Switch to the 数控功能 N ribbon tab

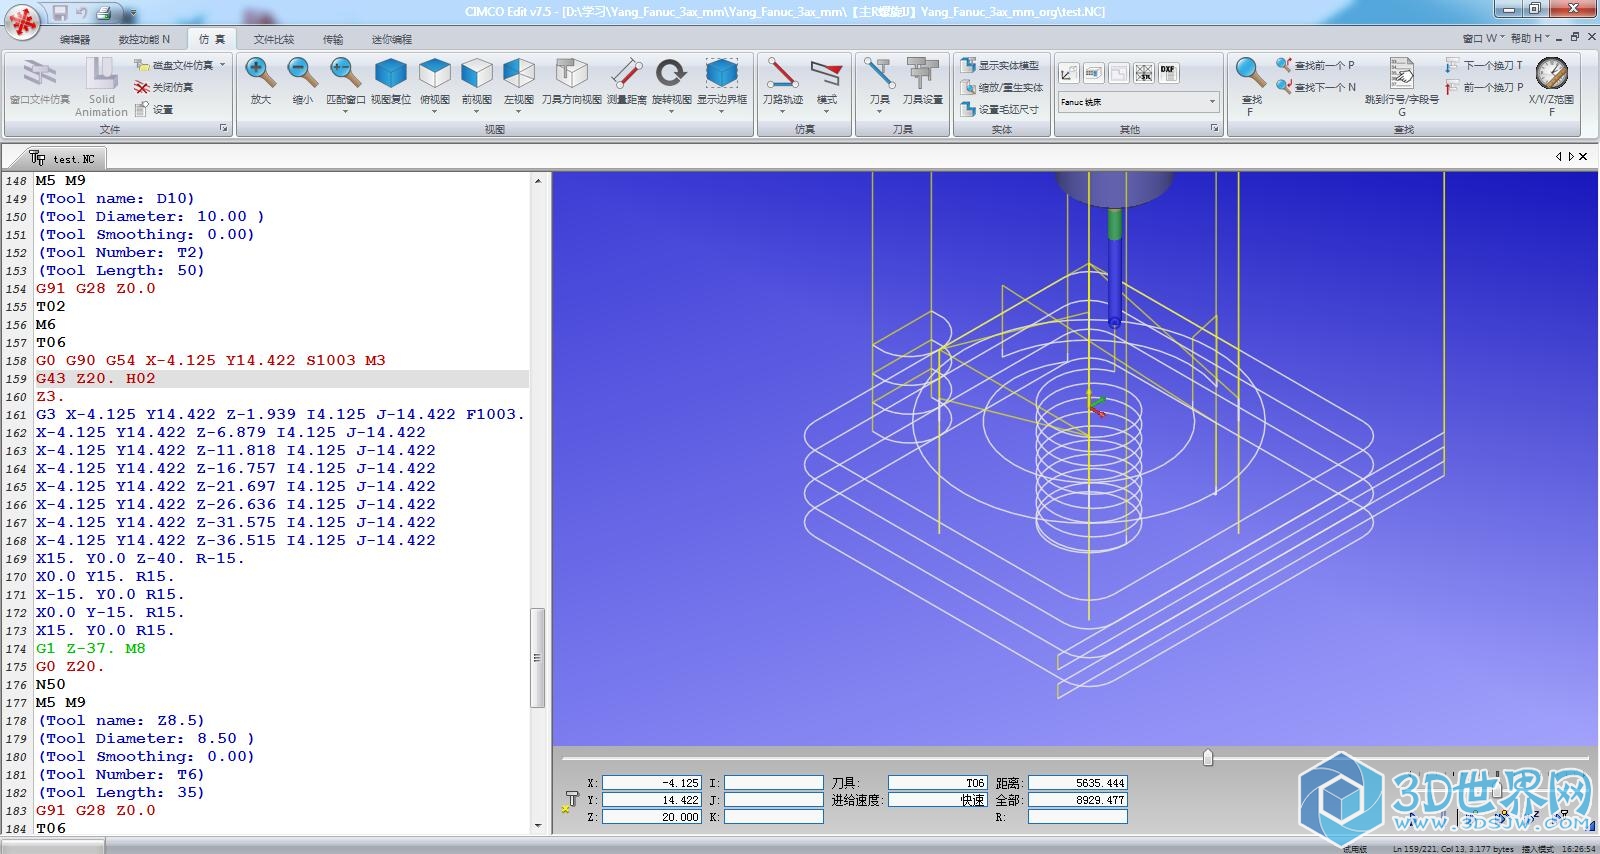(144, 39)
